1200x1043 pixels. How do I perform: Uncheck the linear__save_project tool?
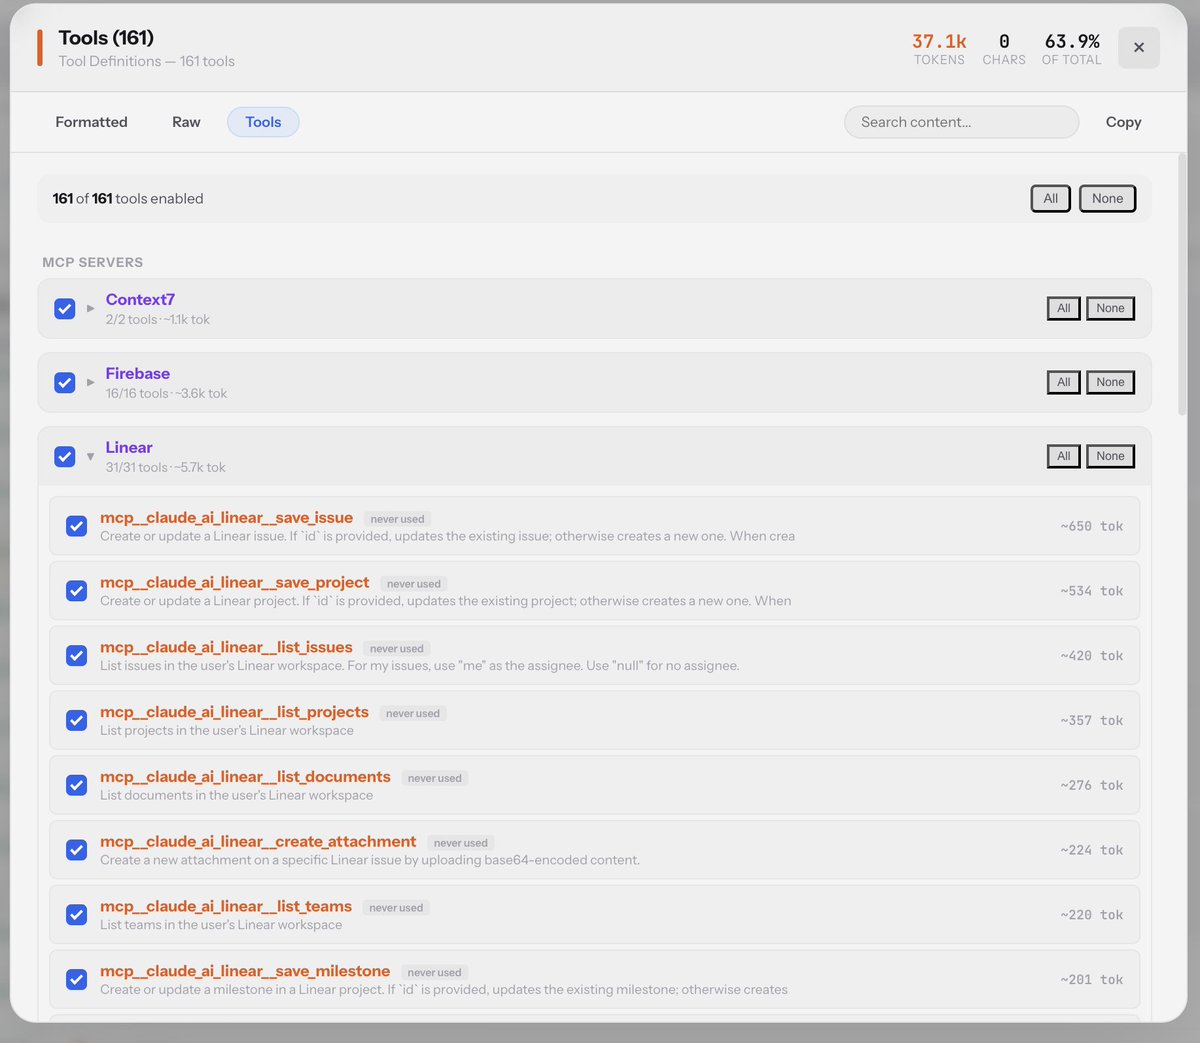tap(76, 591)
